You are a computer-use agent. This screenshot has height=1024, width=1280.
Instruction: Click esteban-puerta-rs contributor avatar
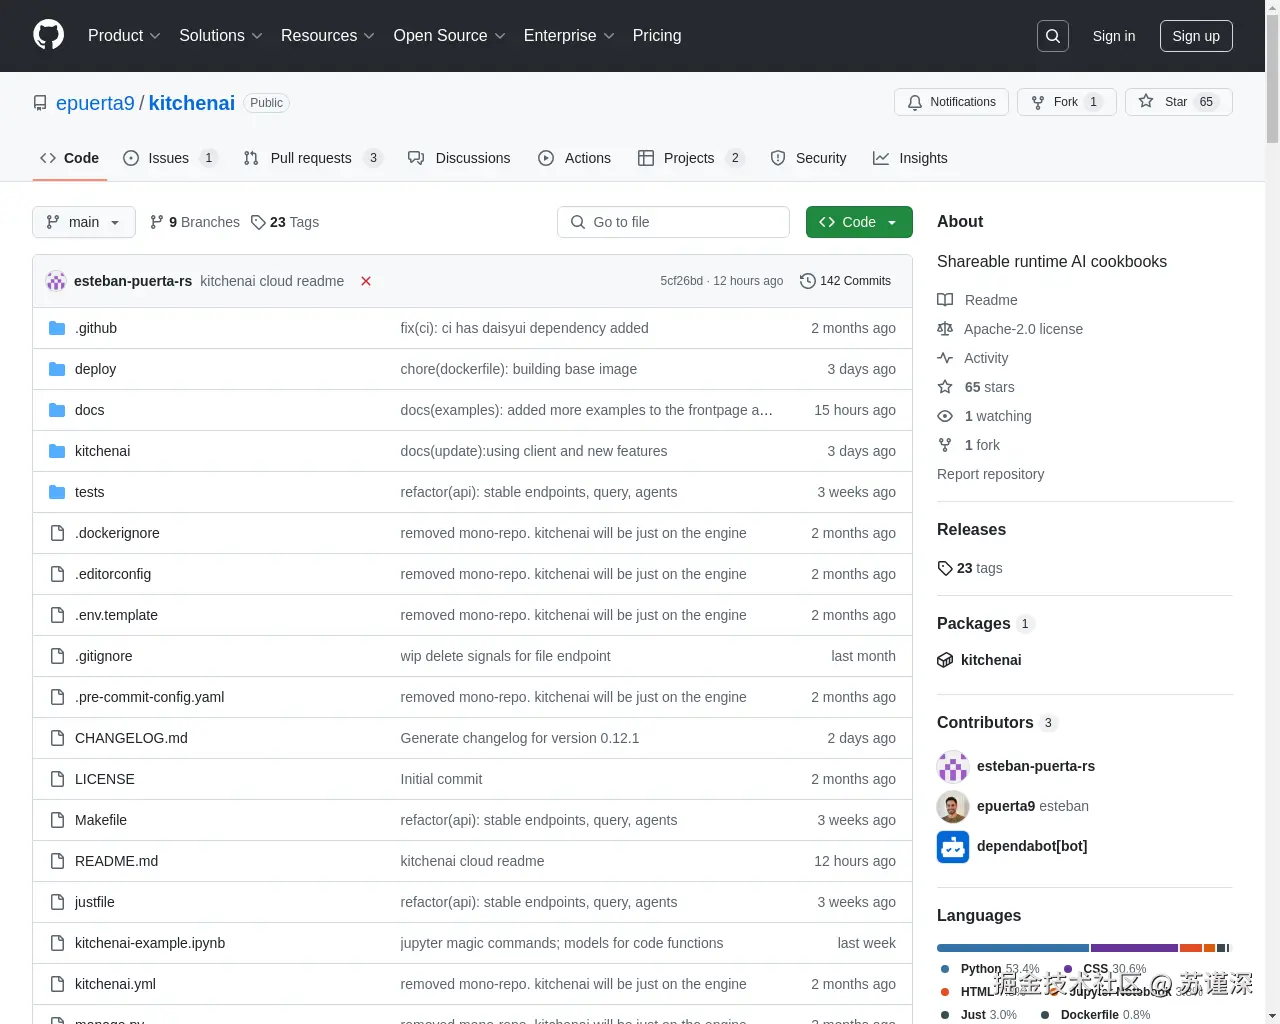click(x=953, y=766)
